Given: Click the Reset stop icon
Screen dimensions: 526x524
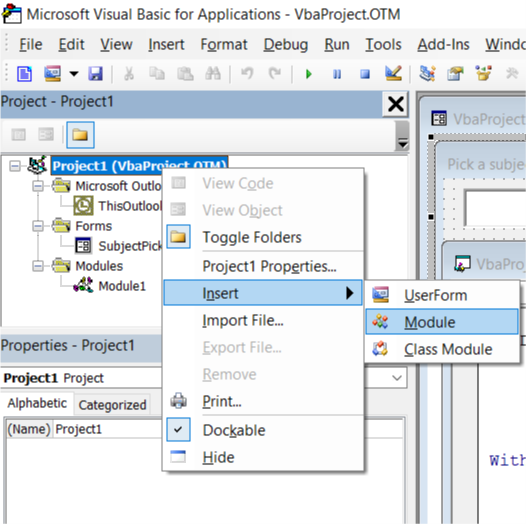Looking at the screenshot, I should 365,74.
